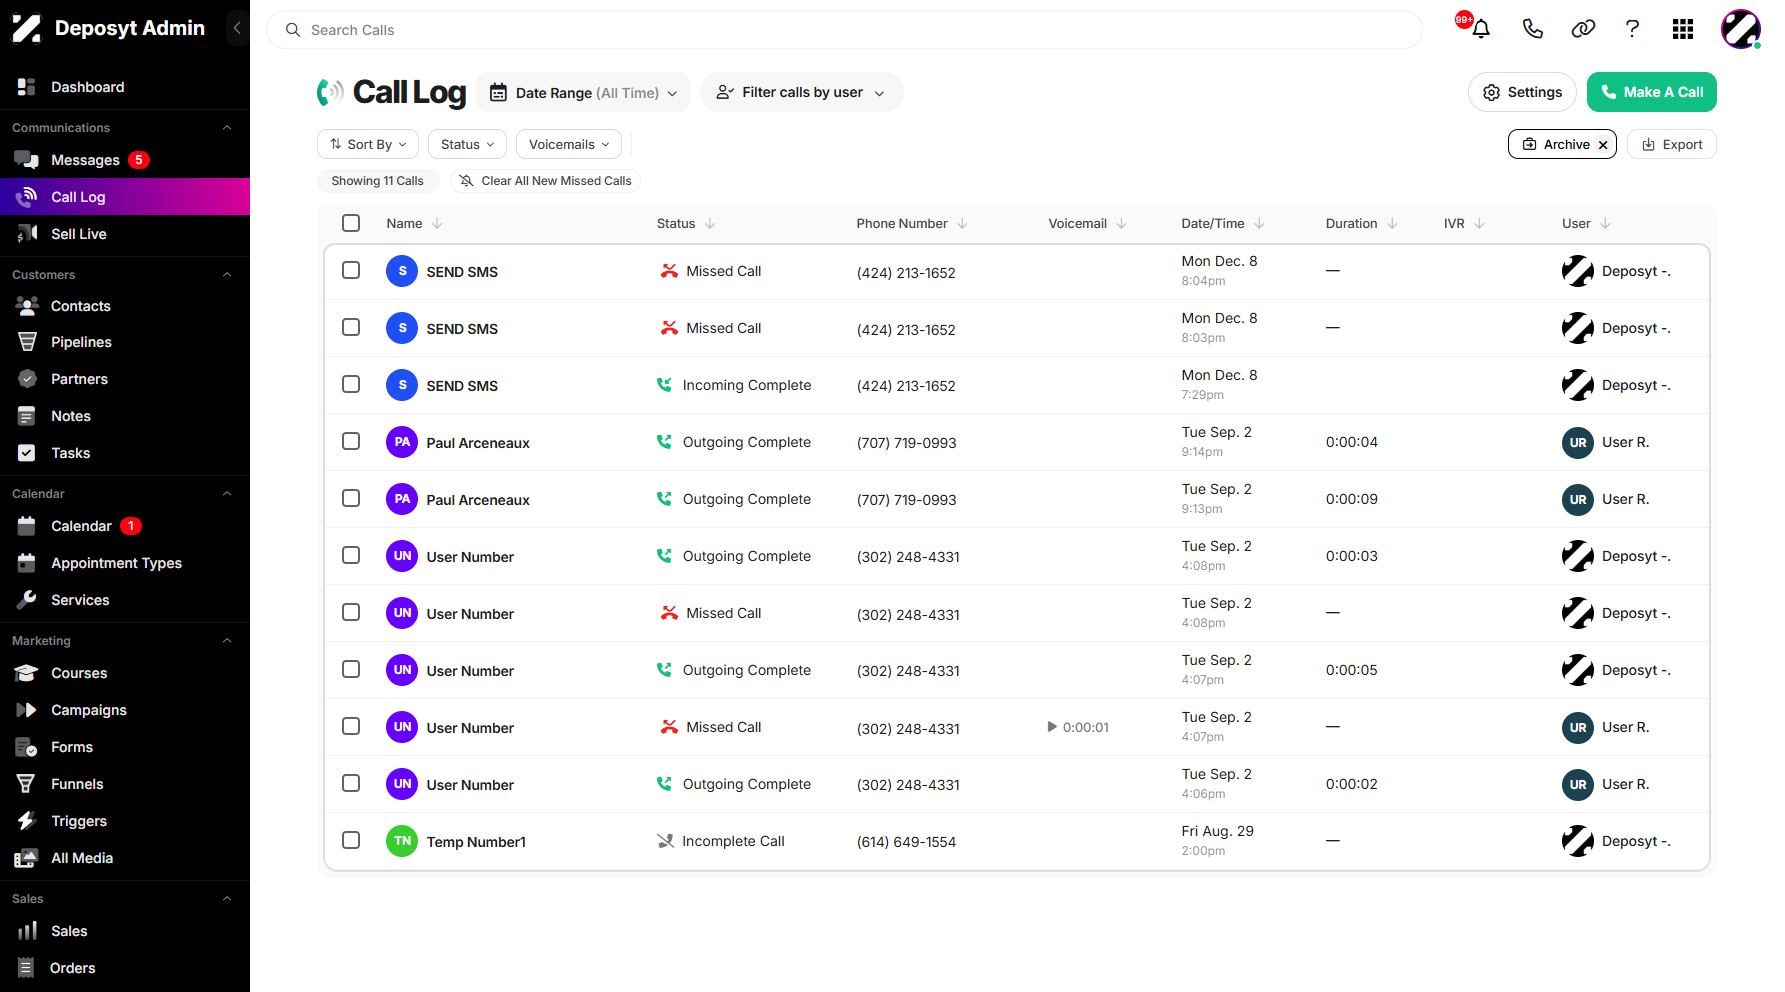Image resolution: width=1785 pixels, height=992 pixels.
Task: Select checkbox for 9:14pm Paul Arceneaux call
Action: [351, 441]
